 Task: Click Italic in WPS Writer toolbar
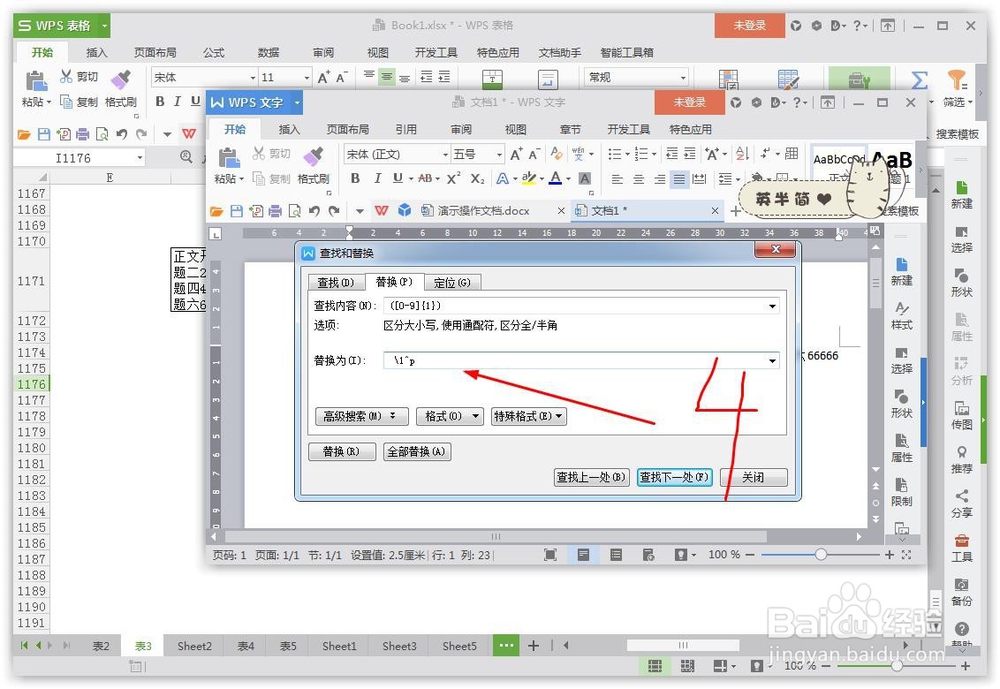377,179
